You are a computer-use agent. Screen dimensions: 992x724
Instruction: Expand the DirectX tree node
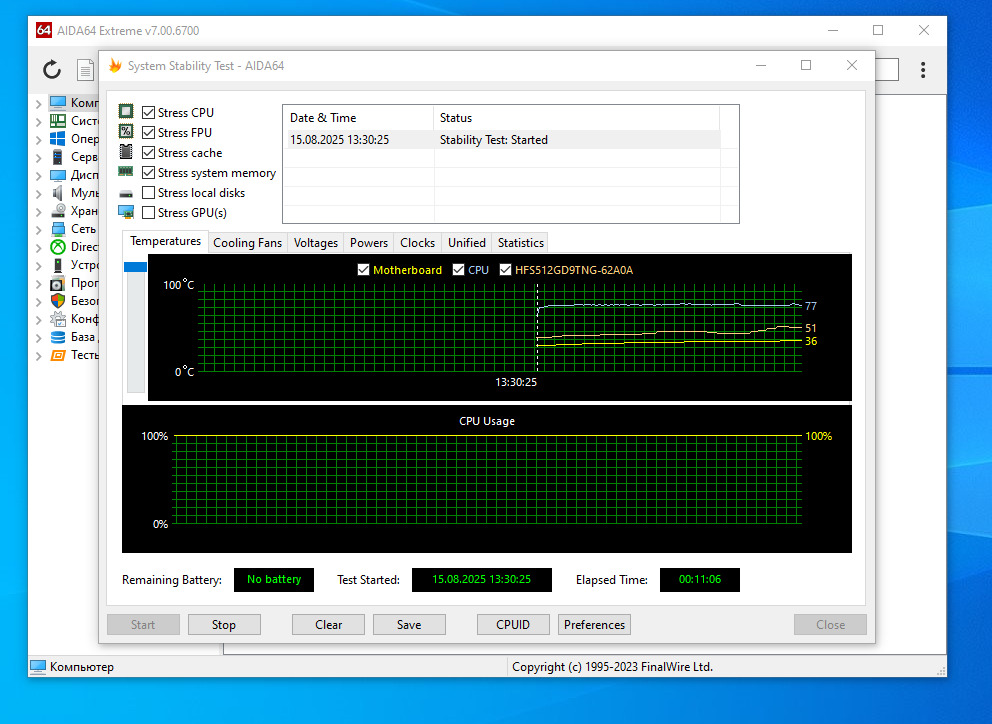click(39, 247)
